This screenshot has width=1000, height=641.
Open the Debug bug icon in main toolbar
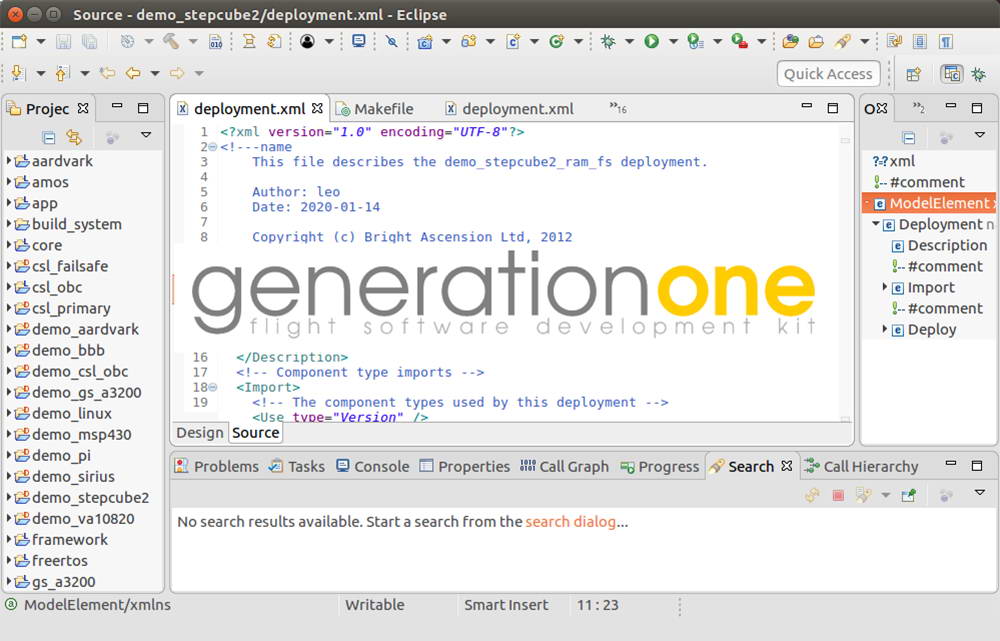pyautogui.click(x=608, y=42)
